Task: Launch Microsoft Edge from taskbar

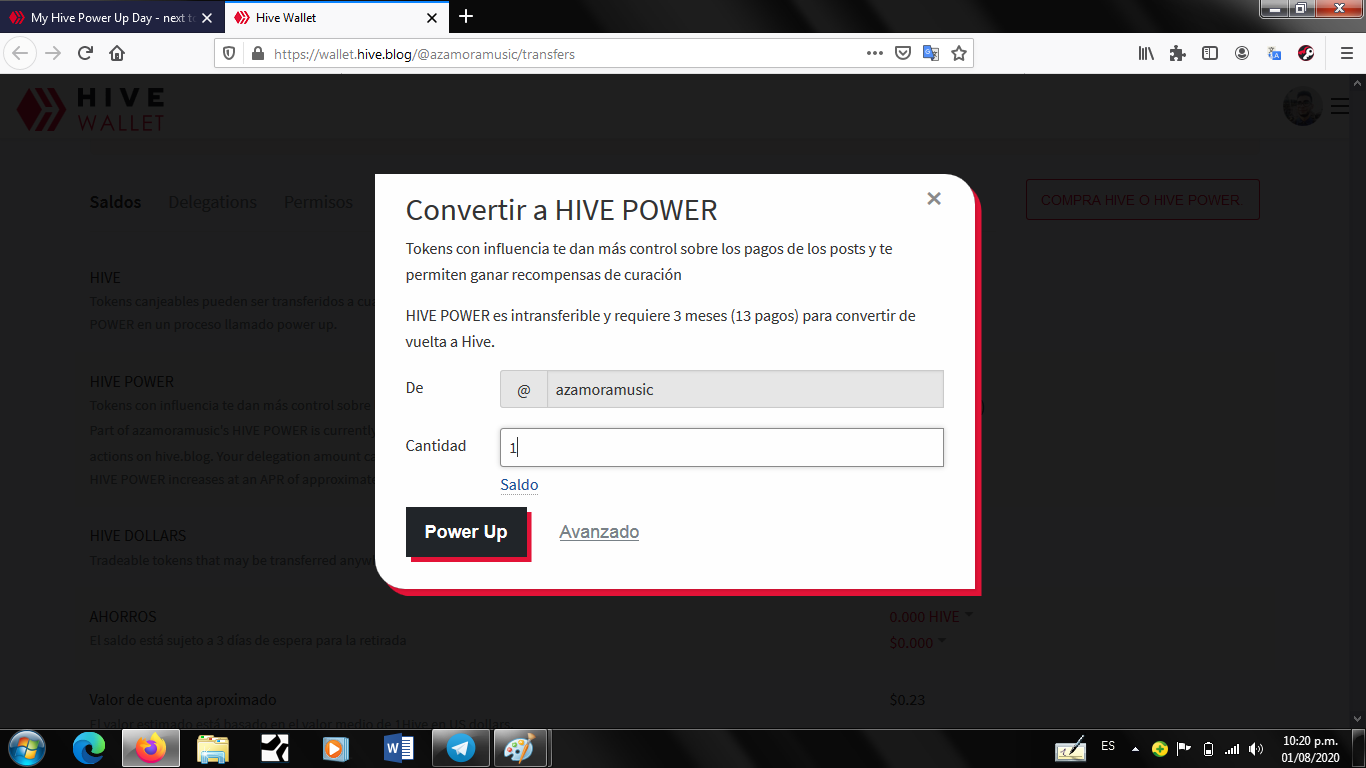Action: click(x=88, y=748)
